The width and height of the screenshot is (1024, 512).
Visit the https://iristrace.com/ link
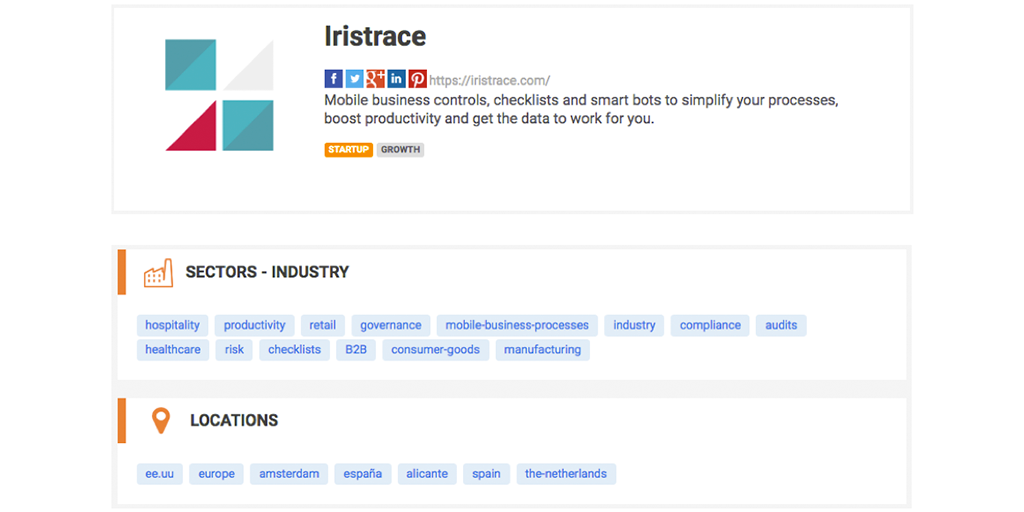490,80
